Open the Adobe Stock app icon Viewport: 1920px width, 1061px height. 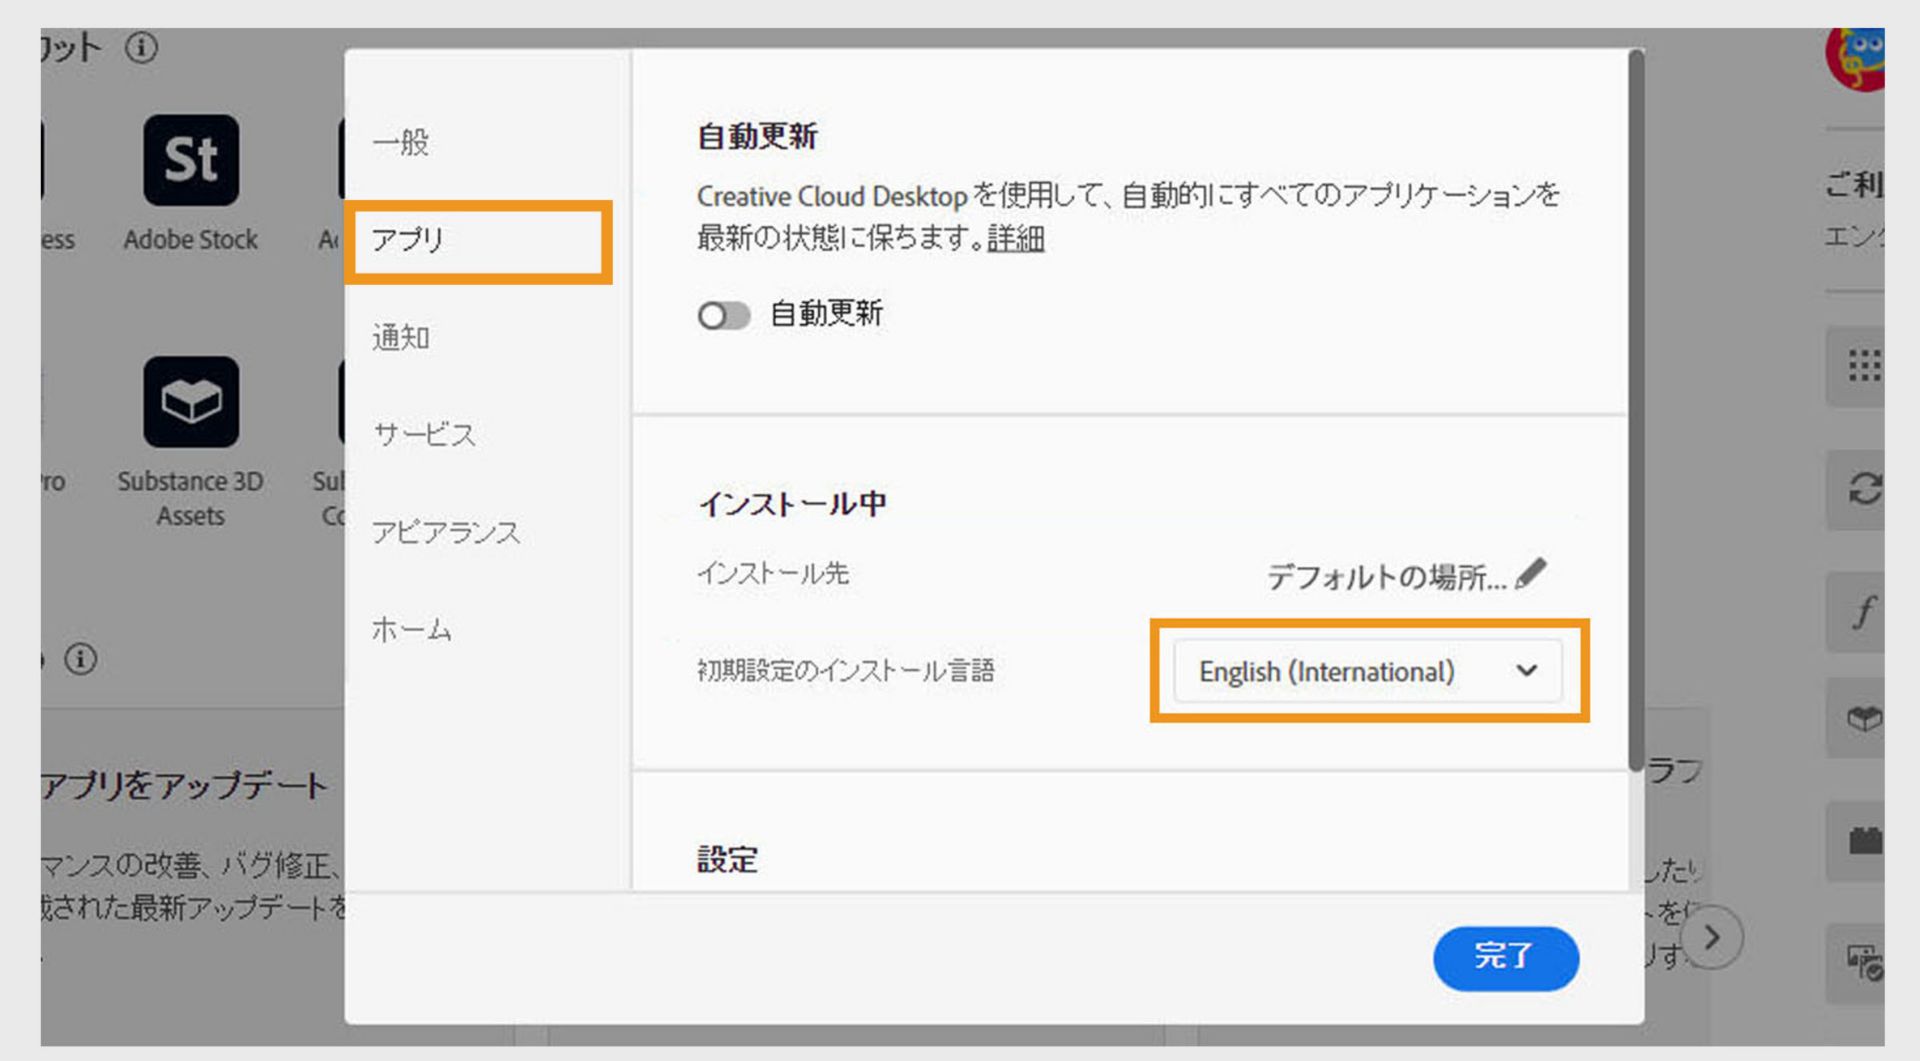[191, 160]
